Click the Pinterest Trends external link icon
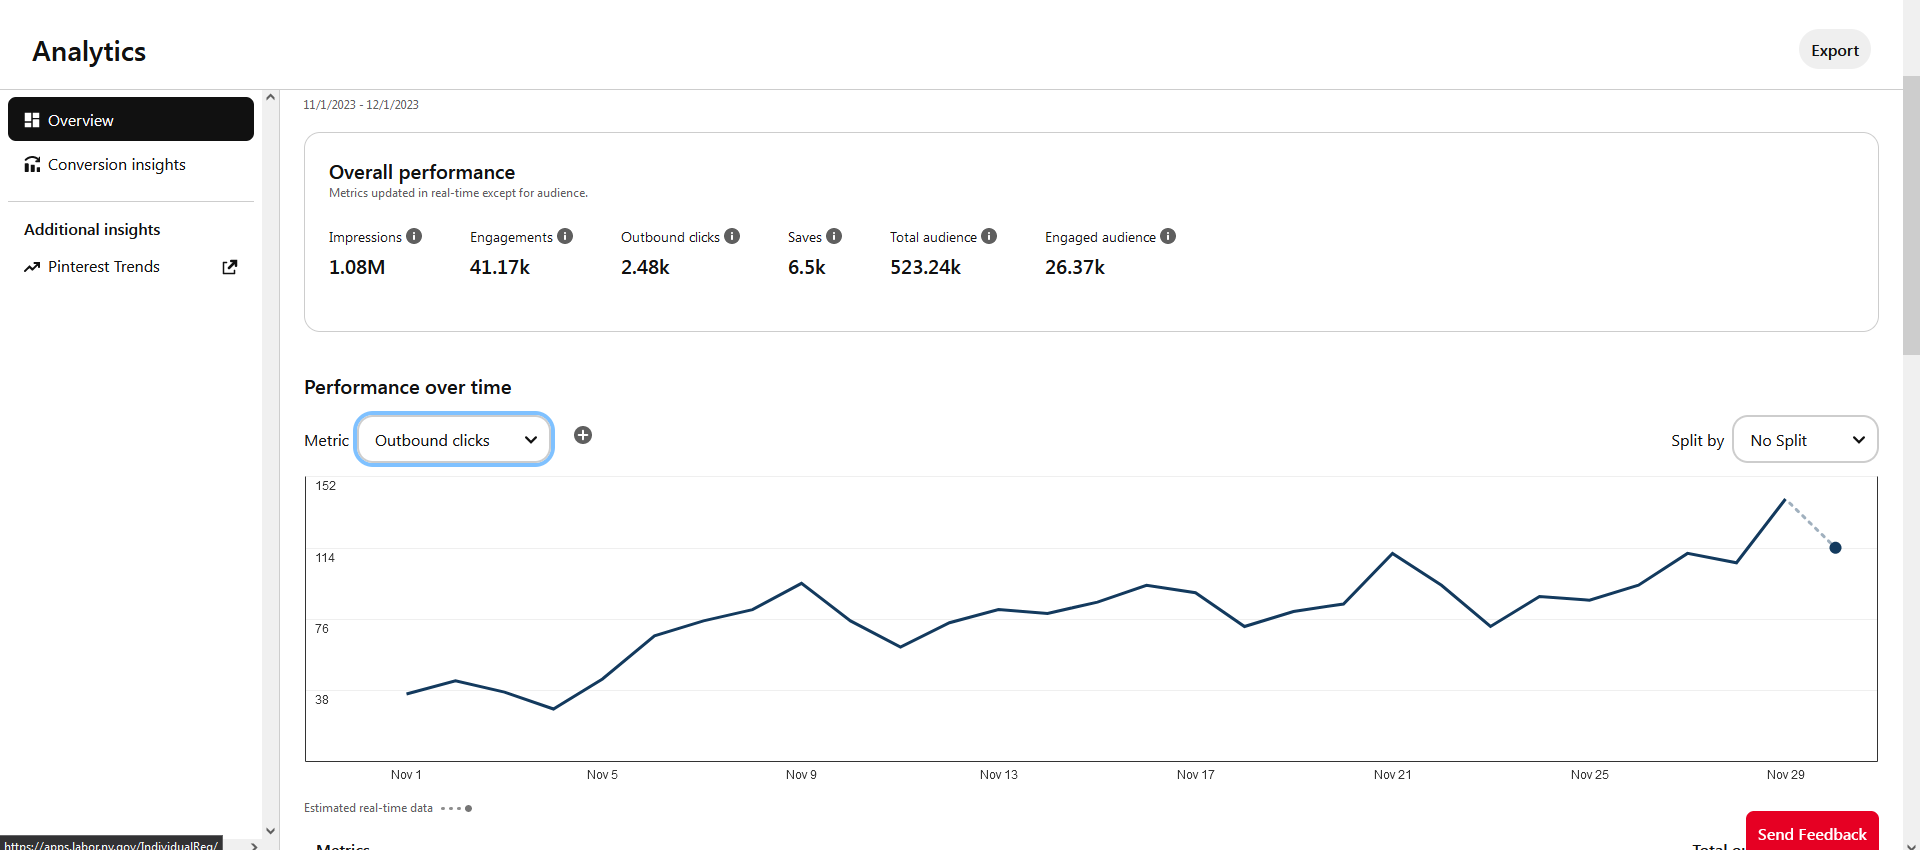The width and height of the screenshot is (1920, 850). click(x=230, y=267)
